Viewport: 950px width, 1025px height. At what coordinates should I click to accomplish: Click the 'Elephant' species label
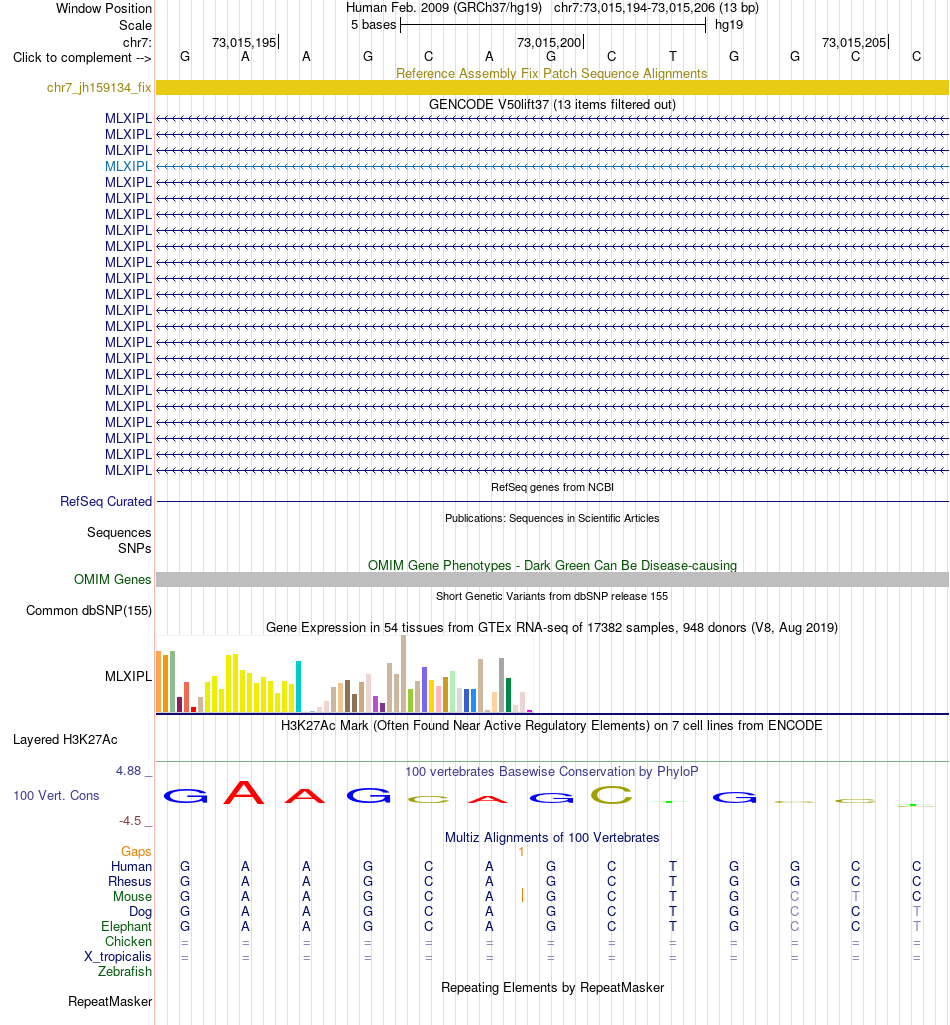click(126, 926)
